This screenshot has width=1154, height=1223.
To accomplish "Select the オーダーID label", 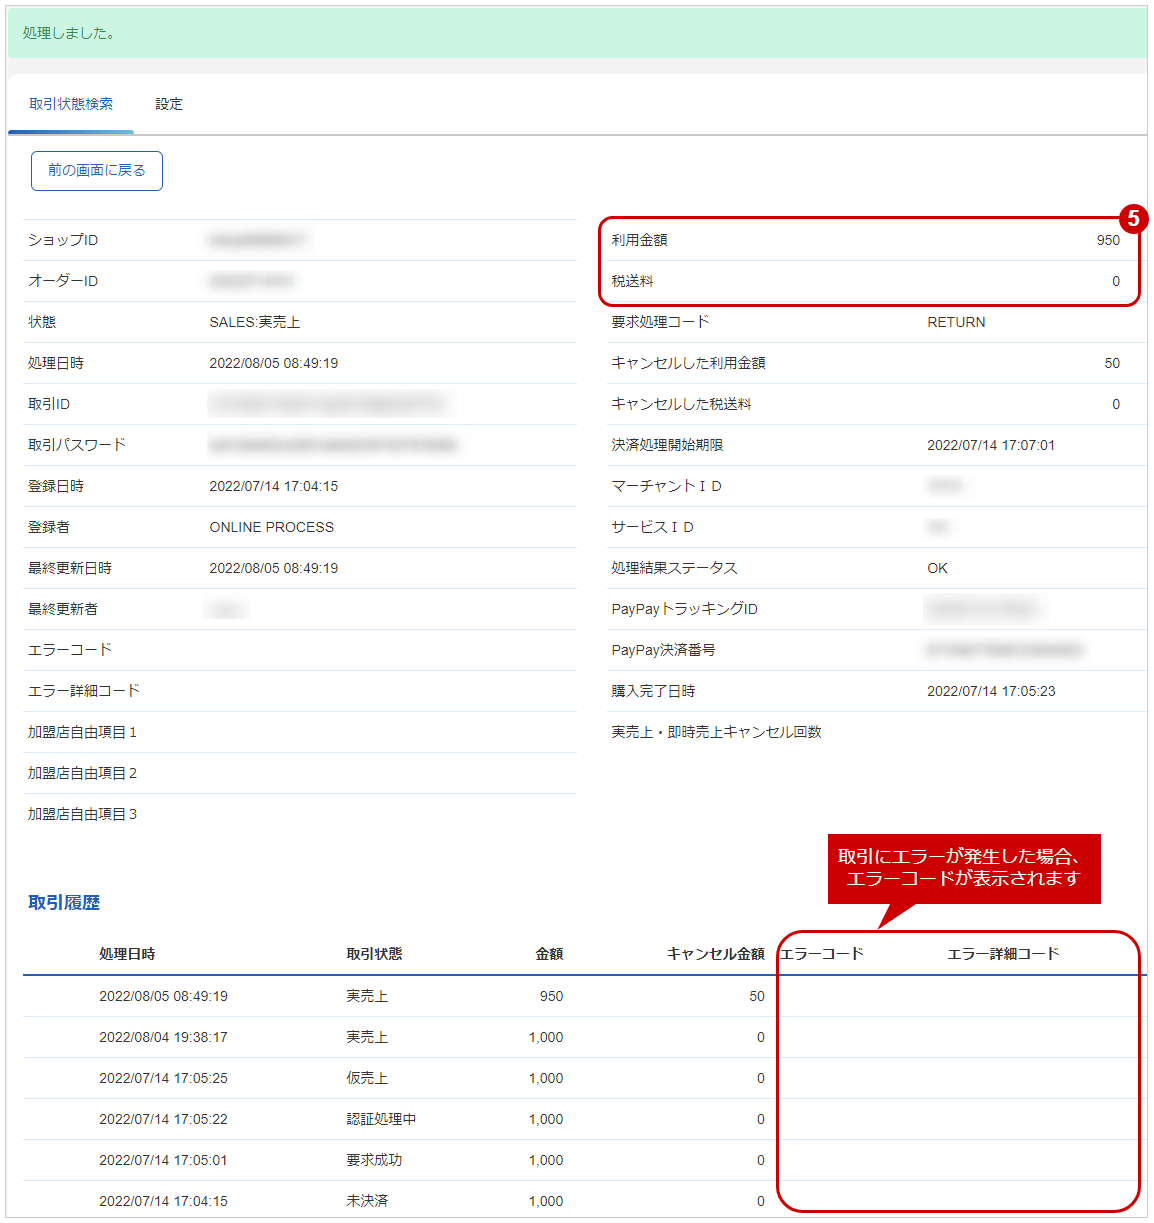I will [x=63, y=281].
